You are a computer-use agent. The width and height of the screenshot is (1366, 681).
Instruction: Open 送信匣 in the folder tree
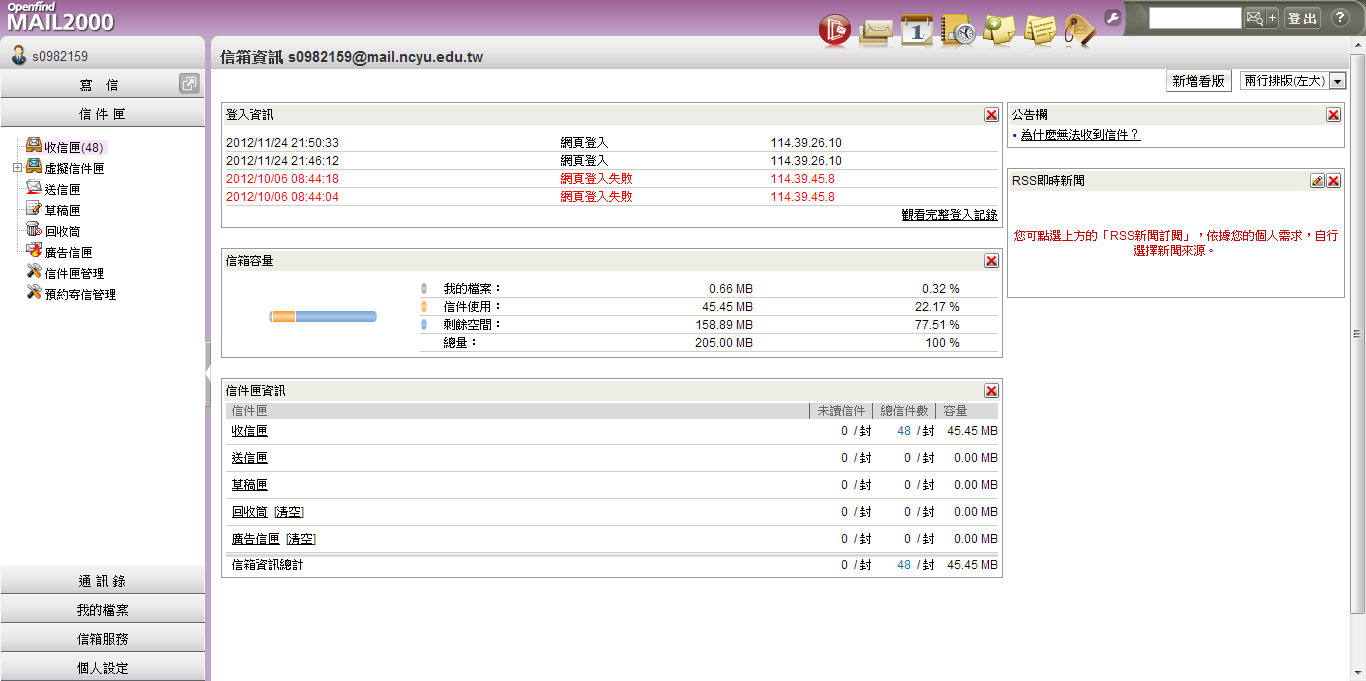point(62,190)
